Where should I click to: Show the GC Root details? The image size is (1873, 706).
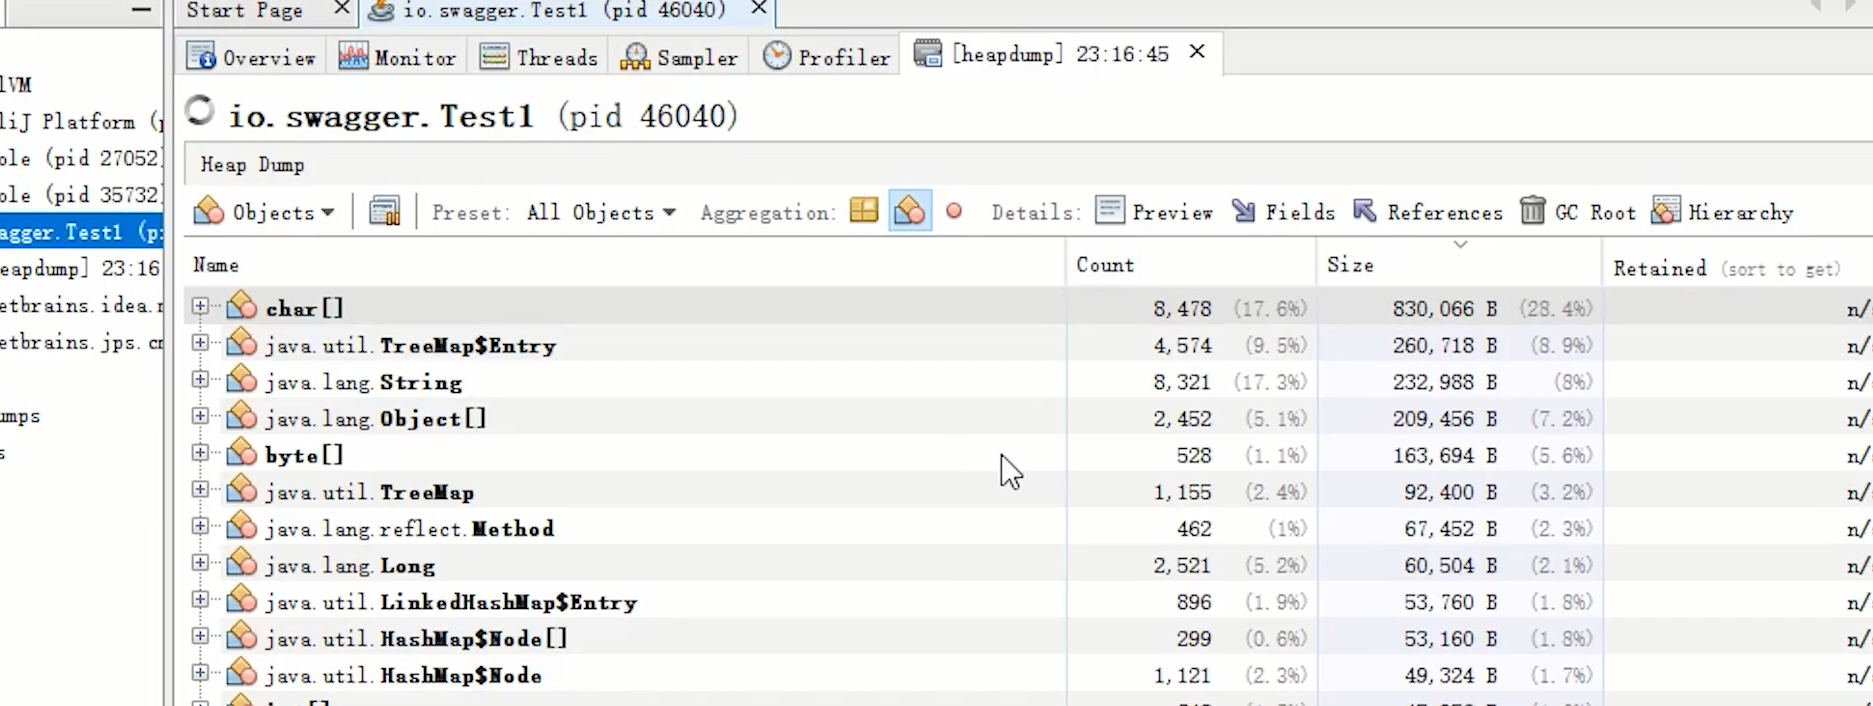click(1578, 212)
